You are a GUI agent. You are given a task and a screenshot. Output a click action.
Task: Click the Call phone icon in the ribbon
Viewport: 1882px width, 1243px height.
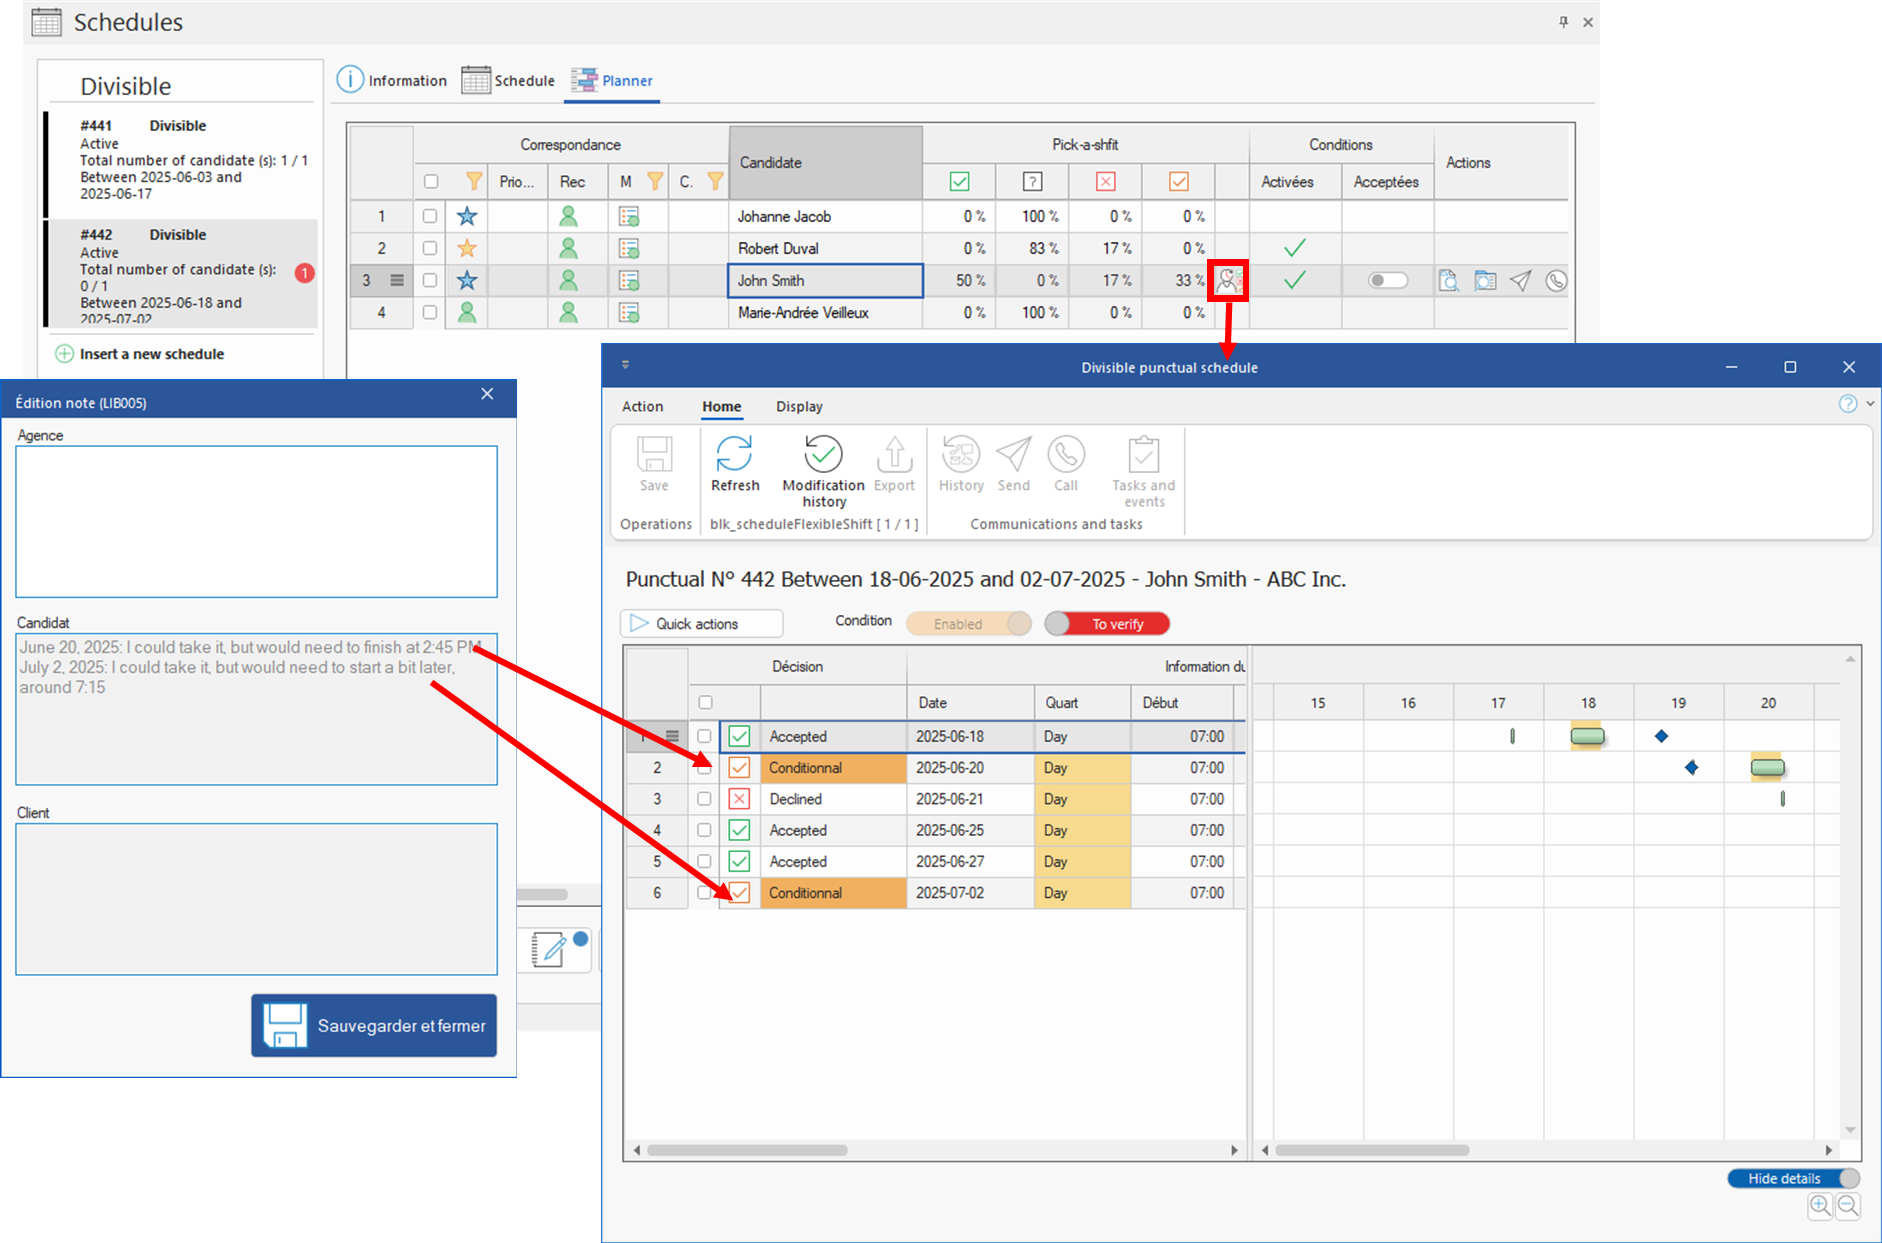pos(1066,455)
